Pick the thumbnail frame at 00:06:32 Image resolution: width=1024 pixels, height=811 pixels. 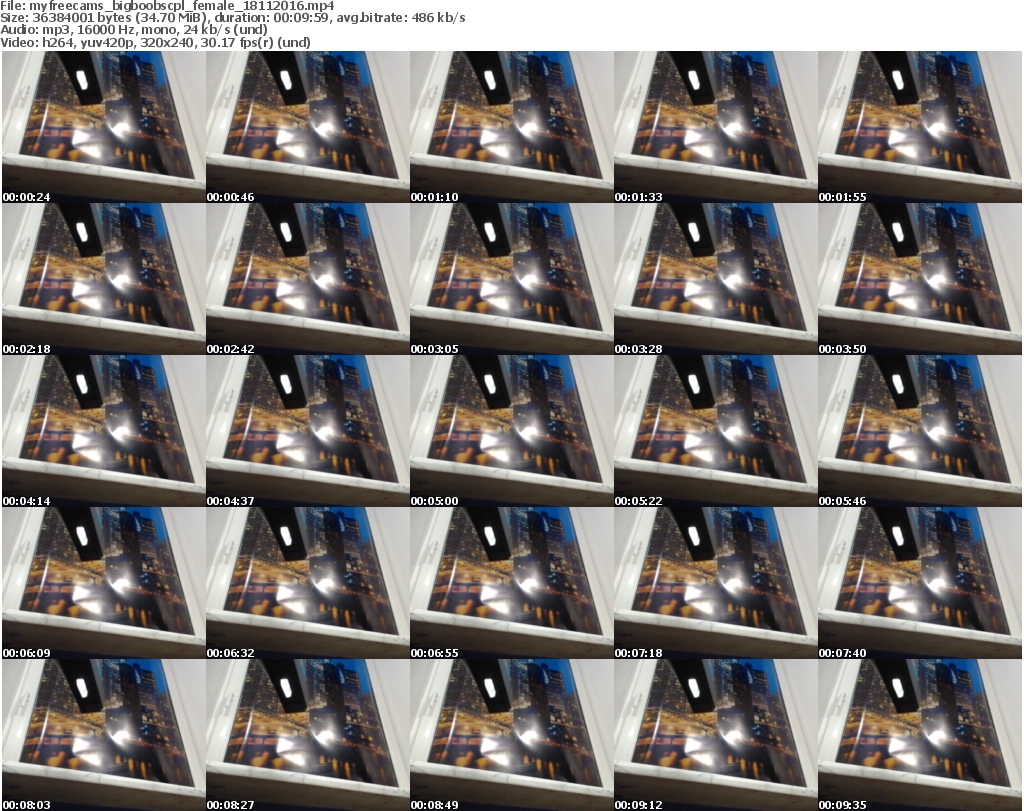(308, 582)
